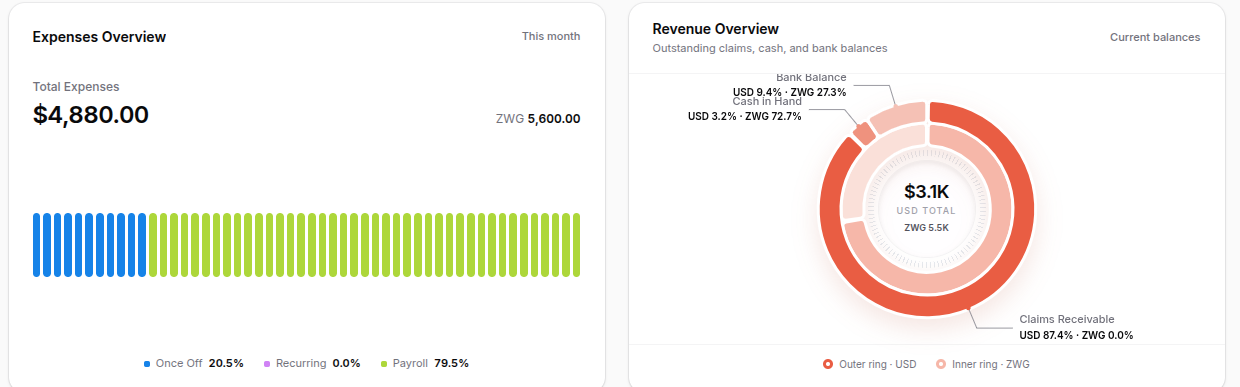Click the Payroll green legend swatch
This screenshot has width=1240, height=387.
point(384,363)
